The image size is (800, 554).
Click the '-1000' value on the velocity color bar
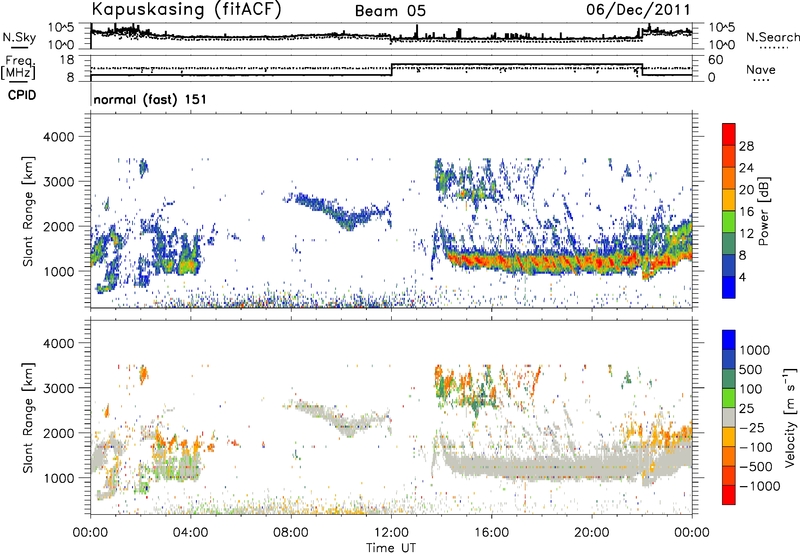[x=760, y=486]
